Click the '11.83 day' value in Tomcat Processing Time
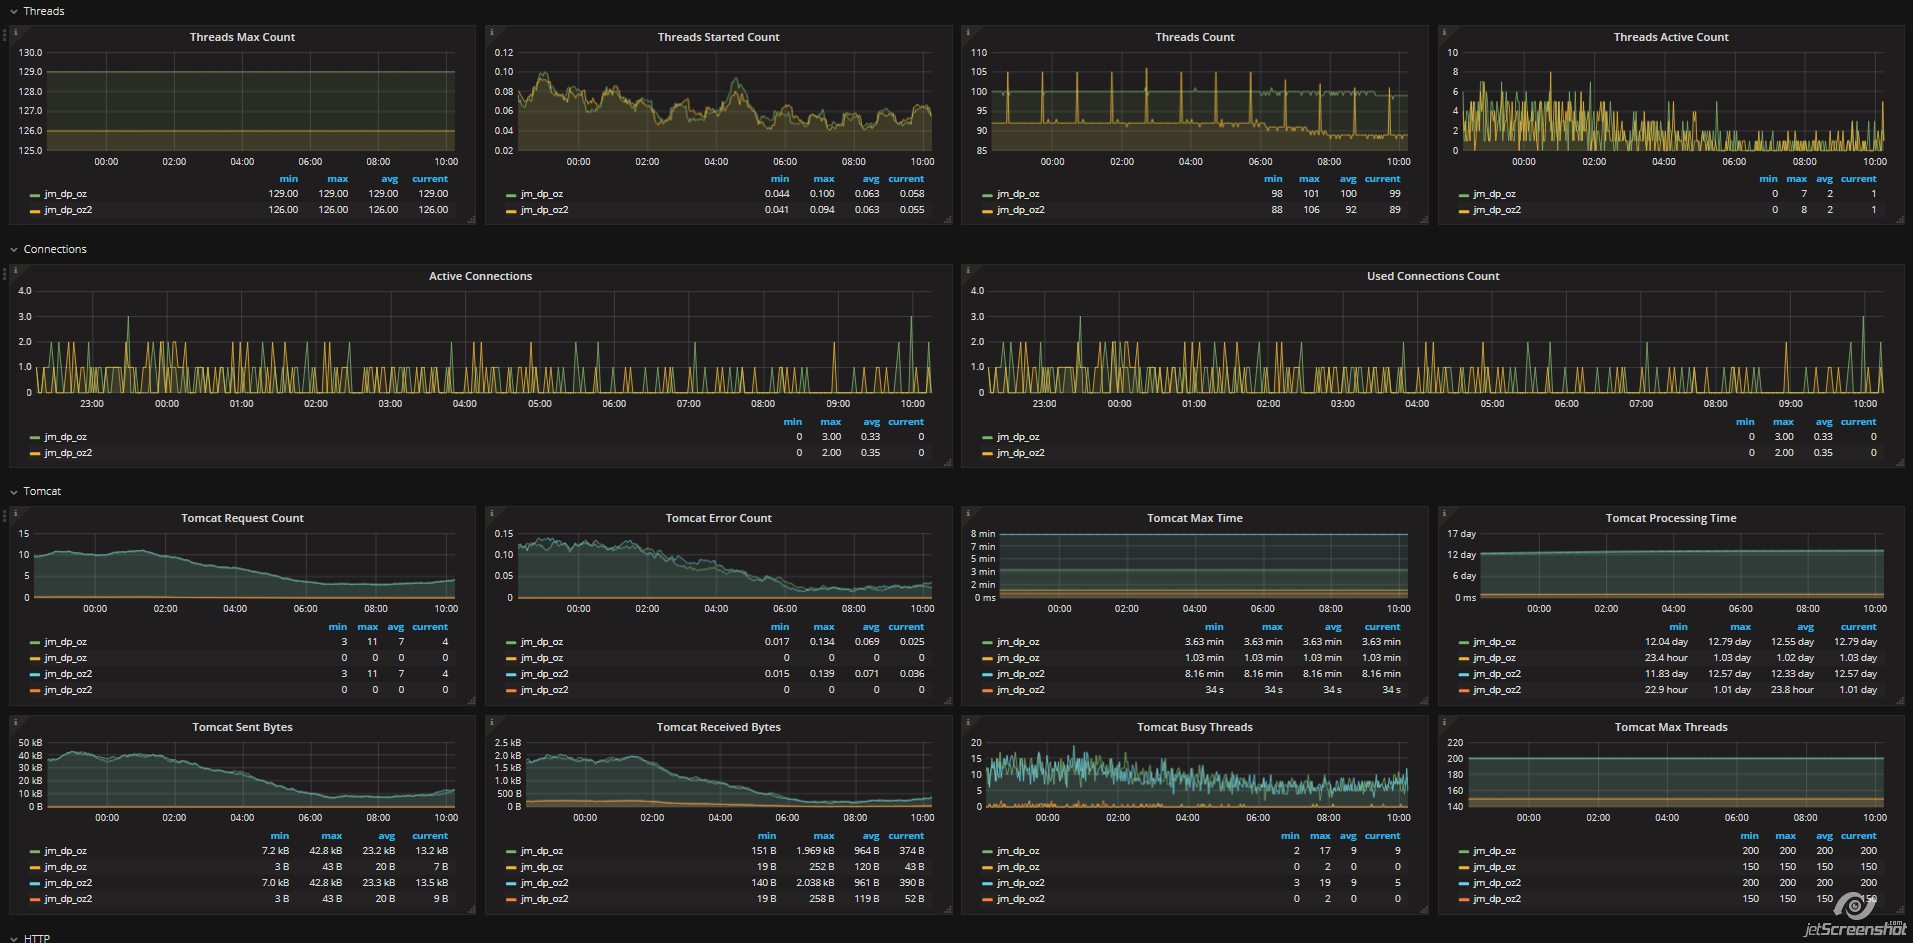The height and width of the screenshot is (943, 1913). [1666, 674]
